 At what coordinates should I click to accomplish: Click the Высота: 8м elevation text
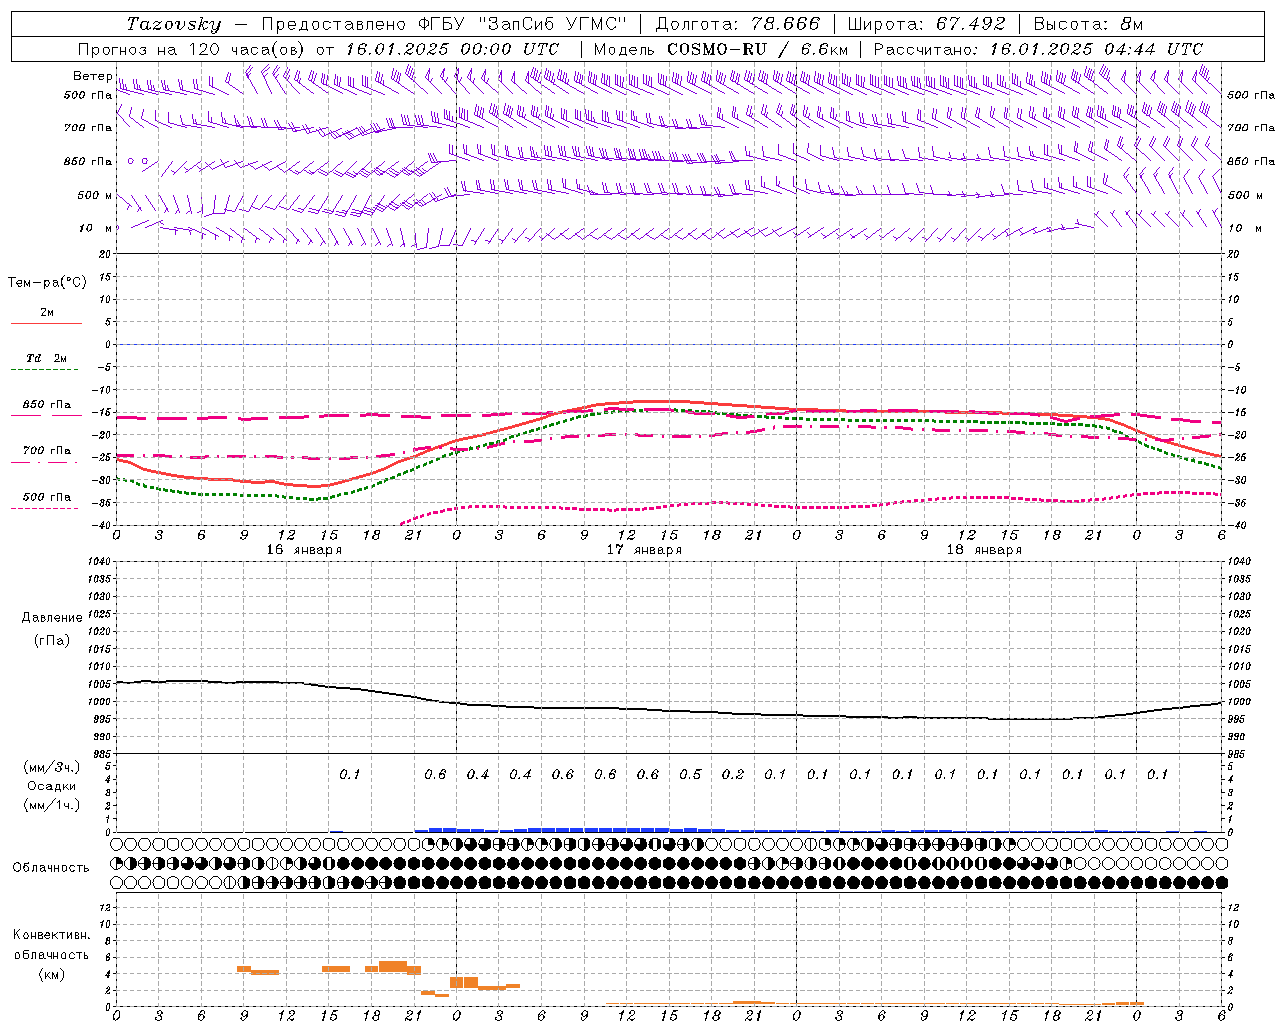(1088, 24)
